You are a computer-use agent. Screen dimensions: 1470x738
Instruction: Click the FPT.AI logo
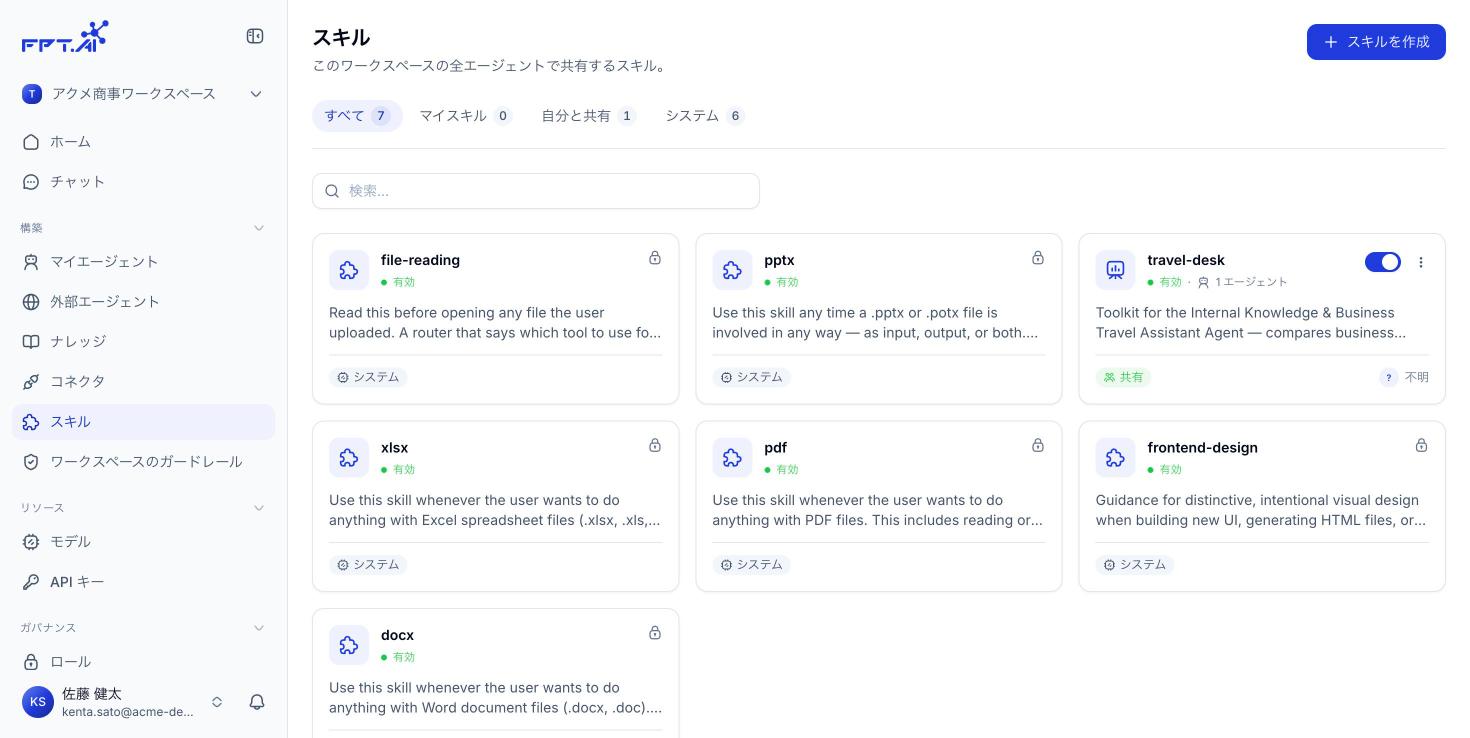65,36
